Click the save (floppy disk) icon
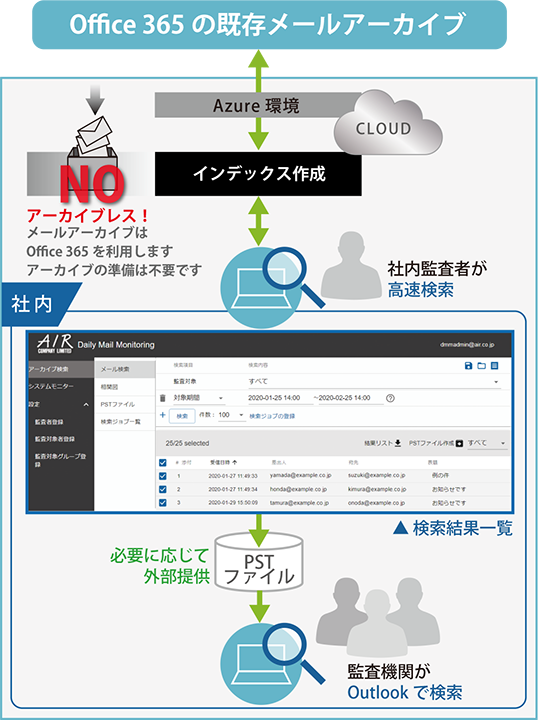 pyautogui.click(x=468, y=366)
